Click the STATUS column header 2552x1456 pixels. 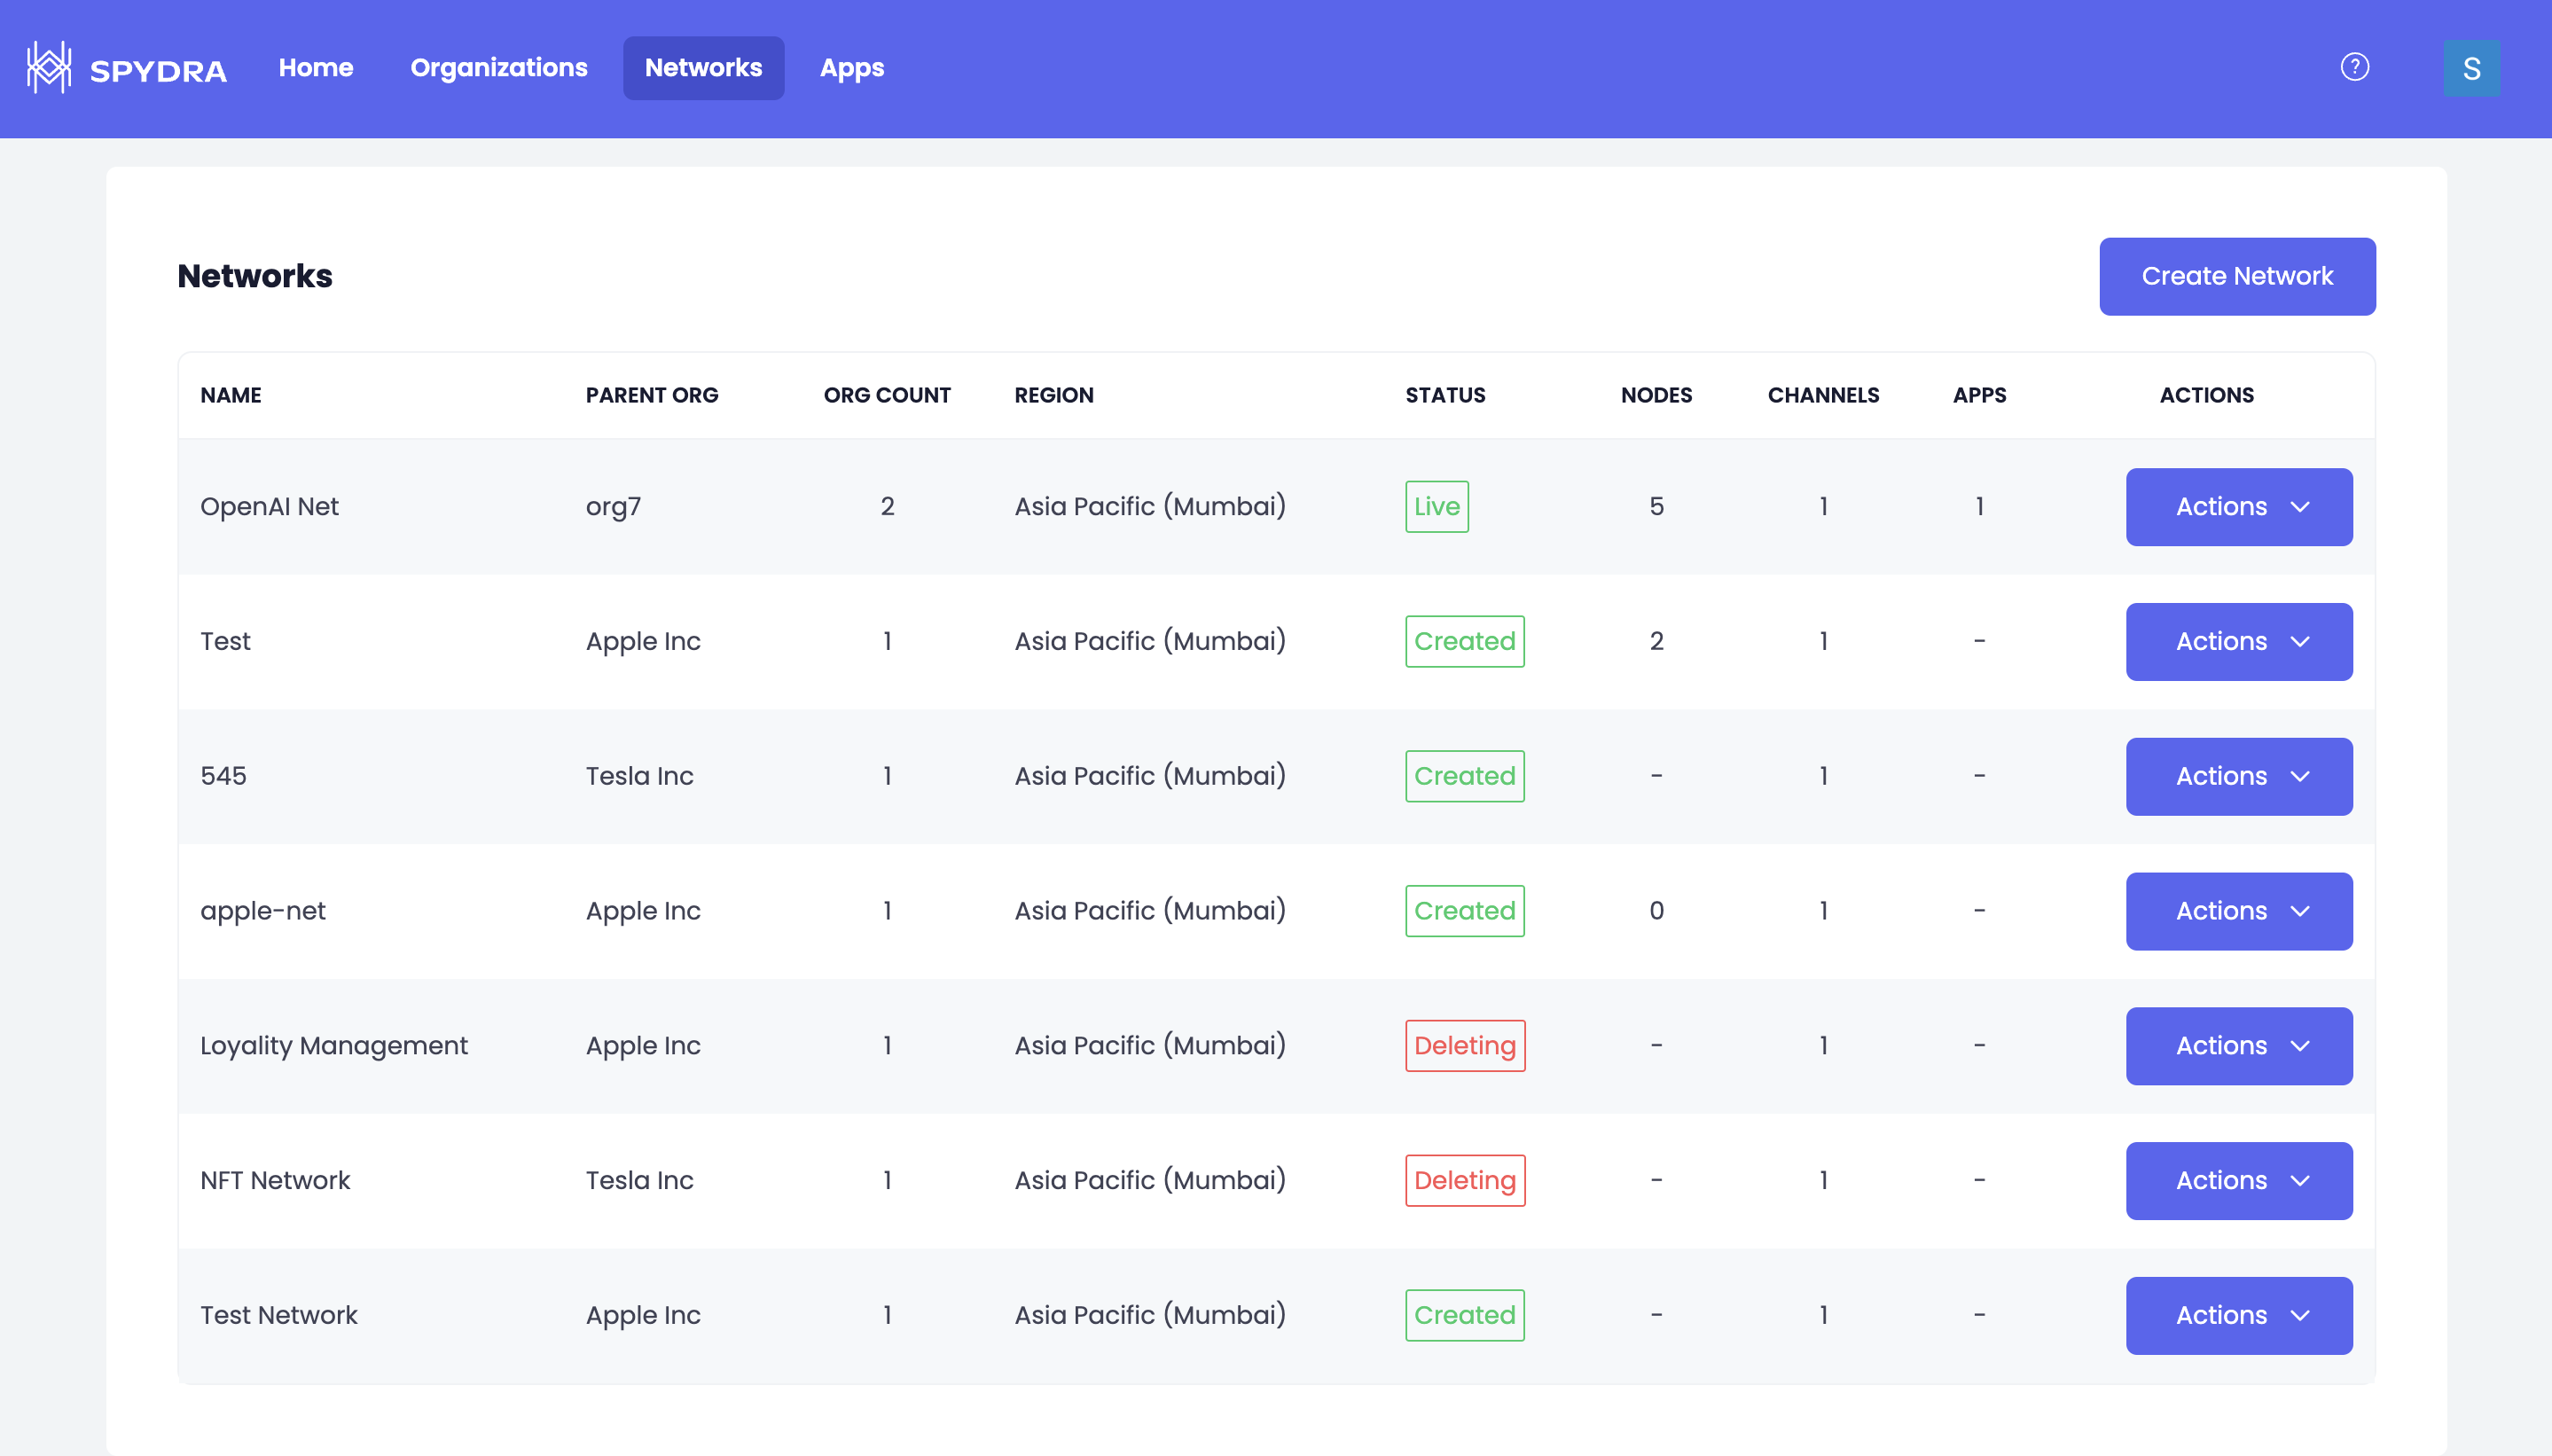tap(1444, 395)
